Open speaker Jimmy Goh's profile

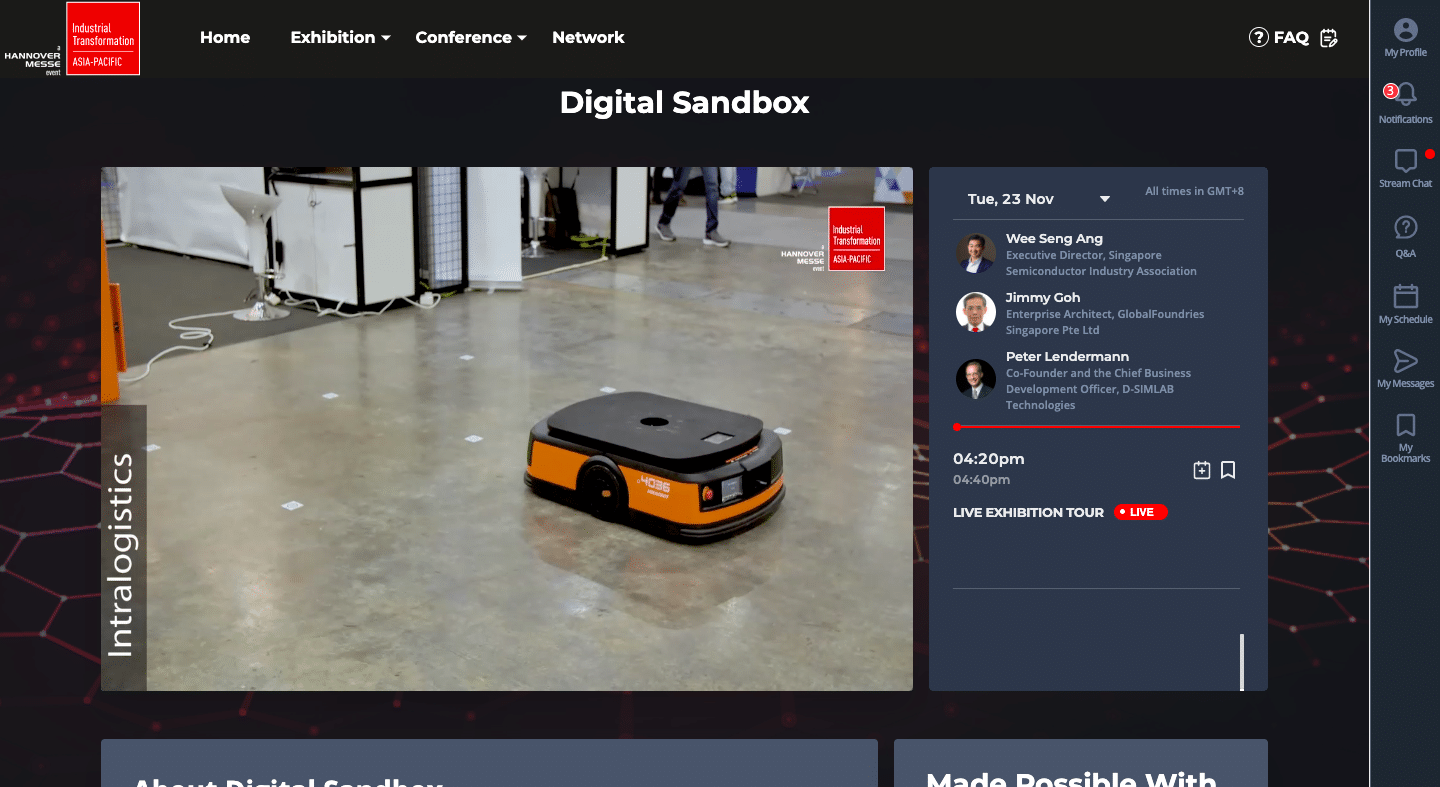(1043, 297)
